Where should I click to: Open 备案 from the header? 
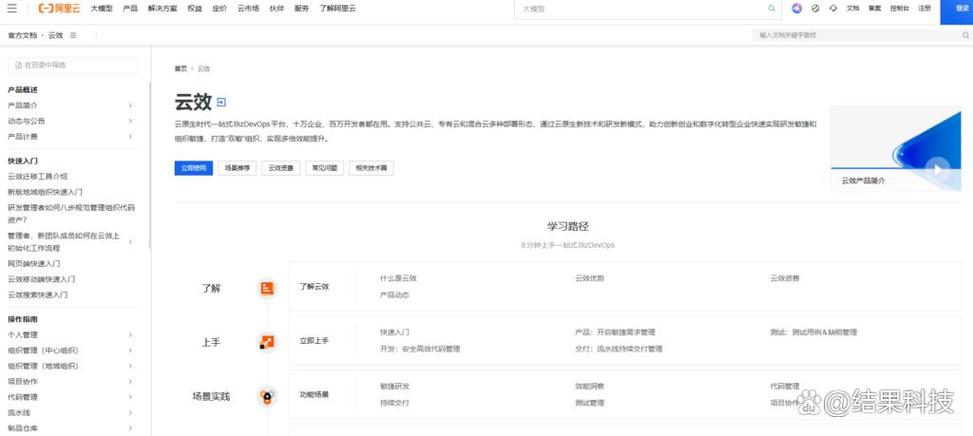pos(874,9)
